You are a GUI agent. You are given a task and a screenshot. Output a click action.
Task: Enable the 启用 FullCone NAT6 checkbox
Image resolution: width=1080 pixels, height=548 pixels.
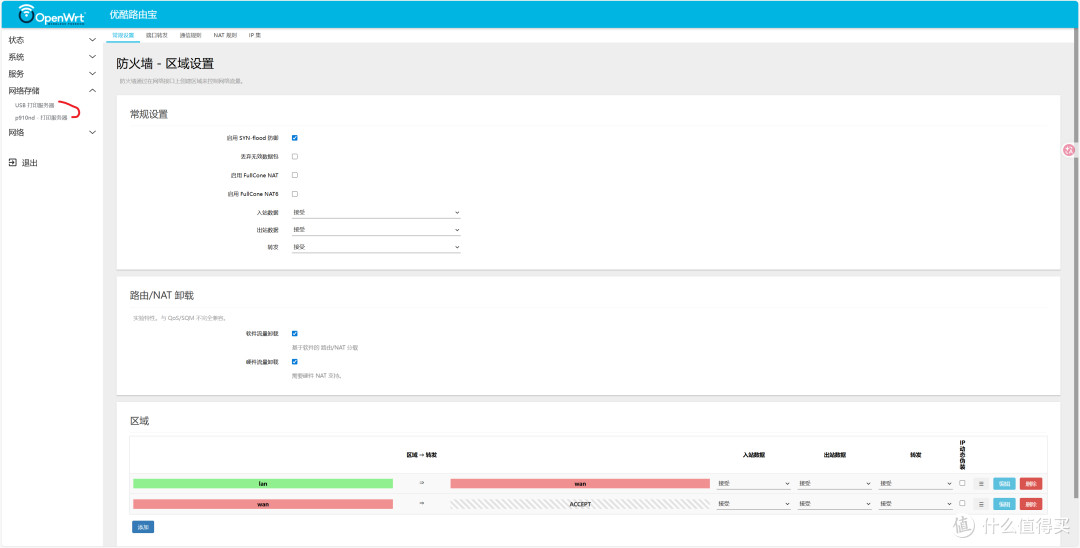click(295, 193)
